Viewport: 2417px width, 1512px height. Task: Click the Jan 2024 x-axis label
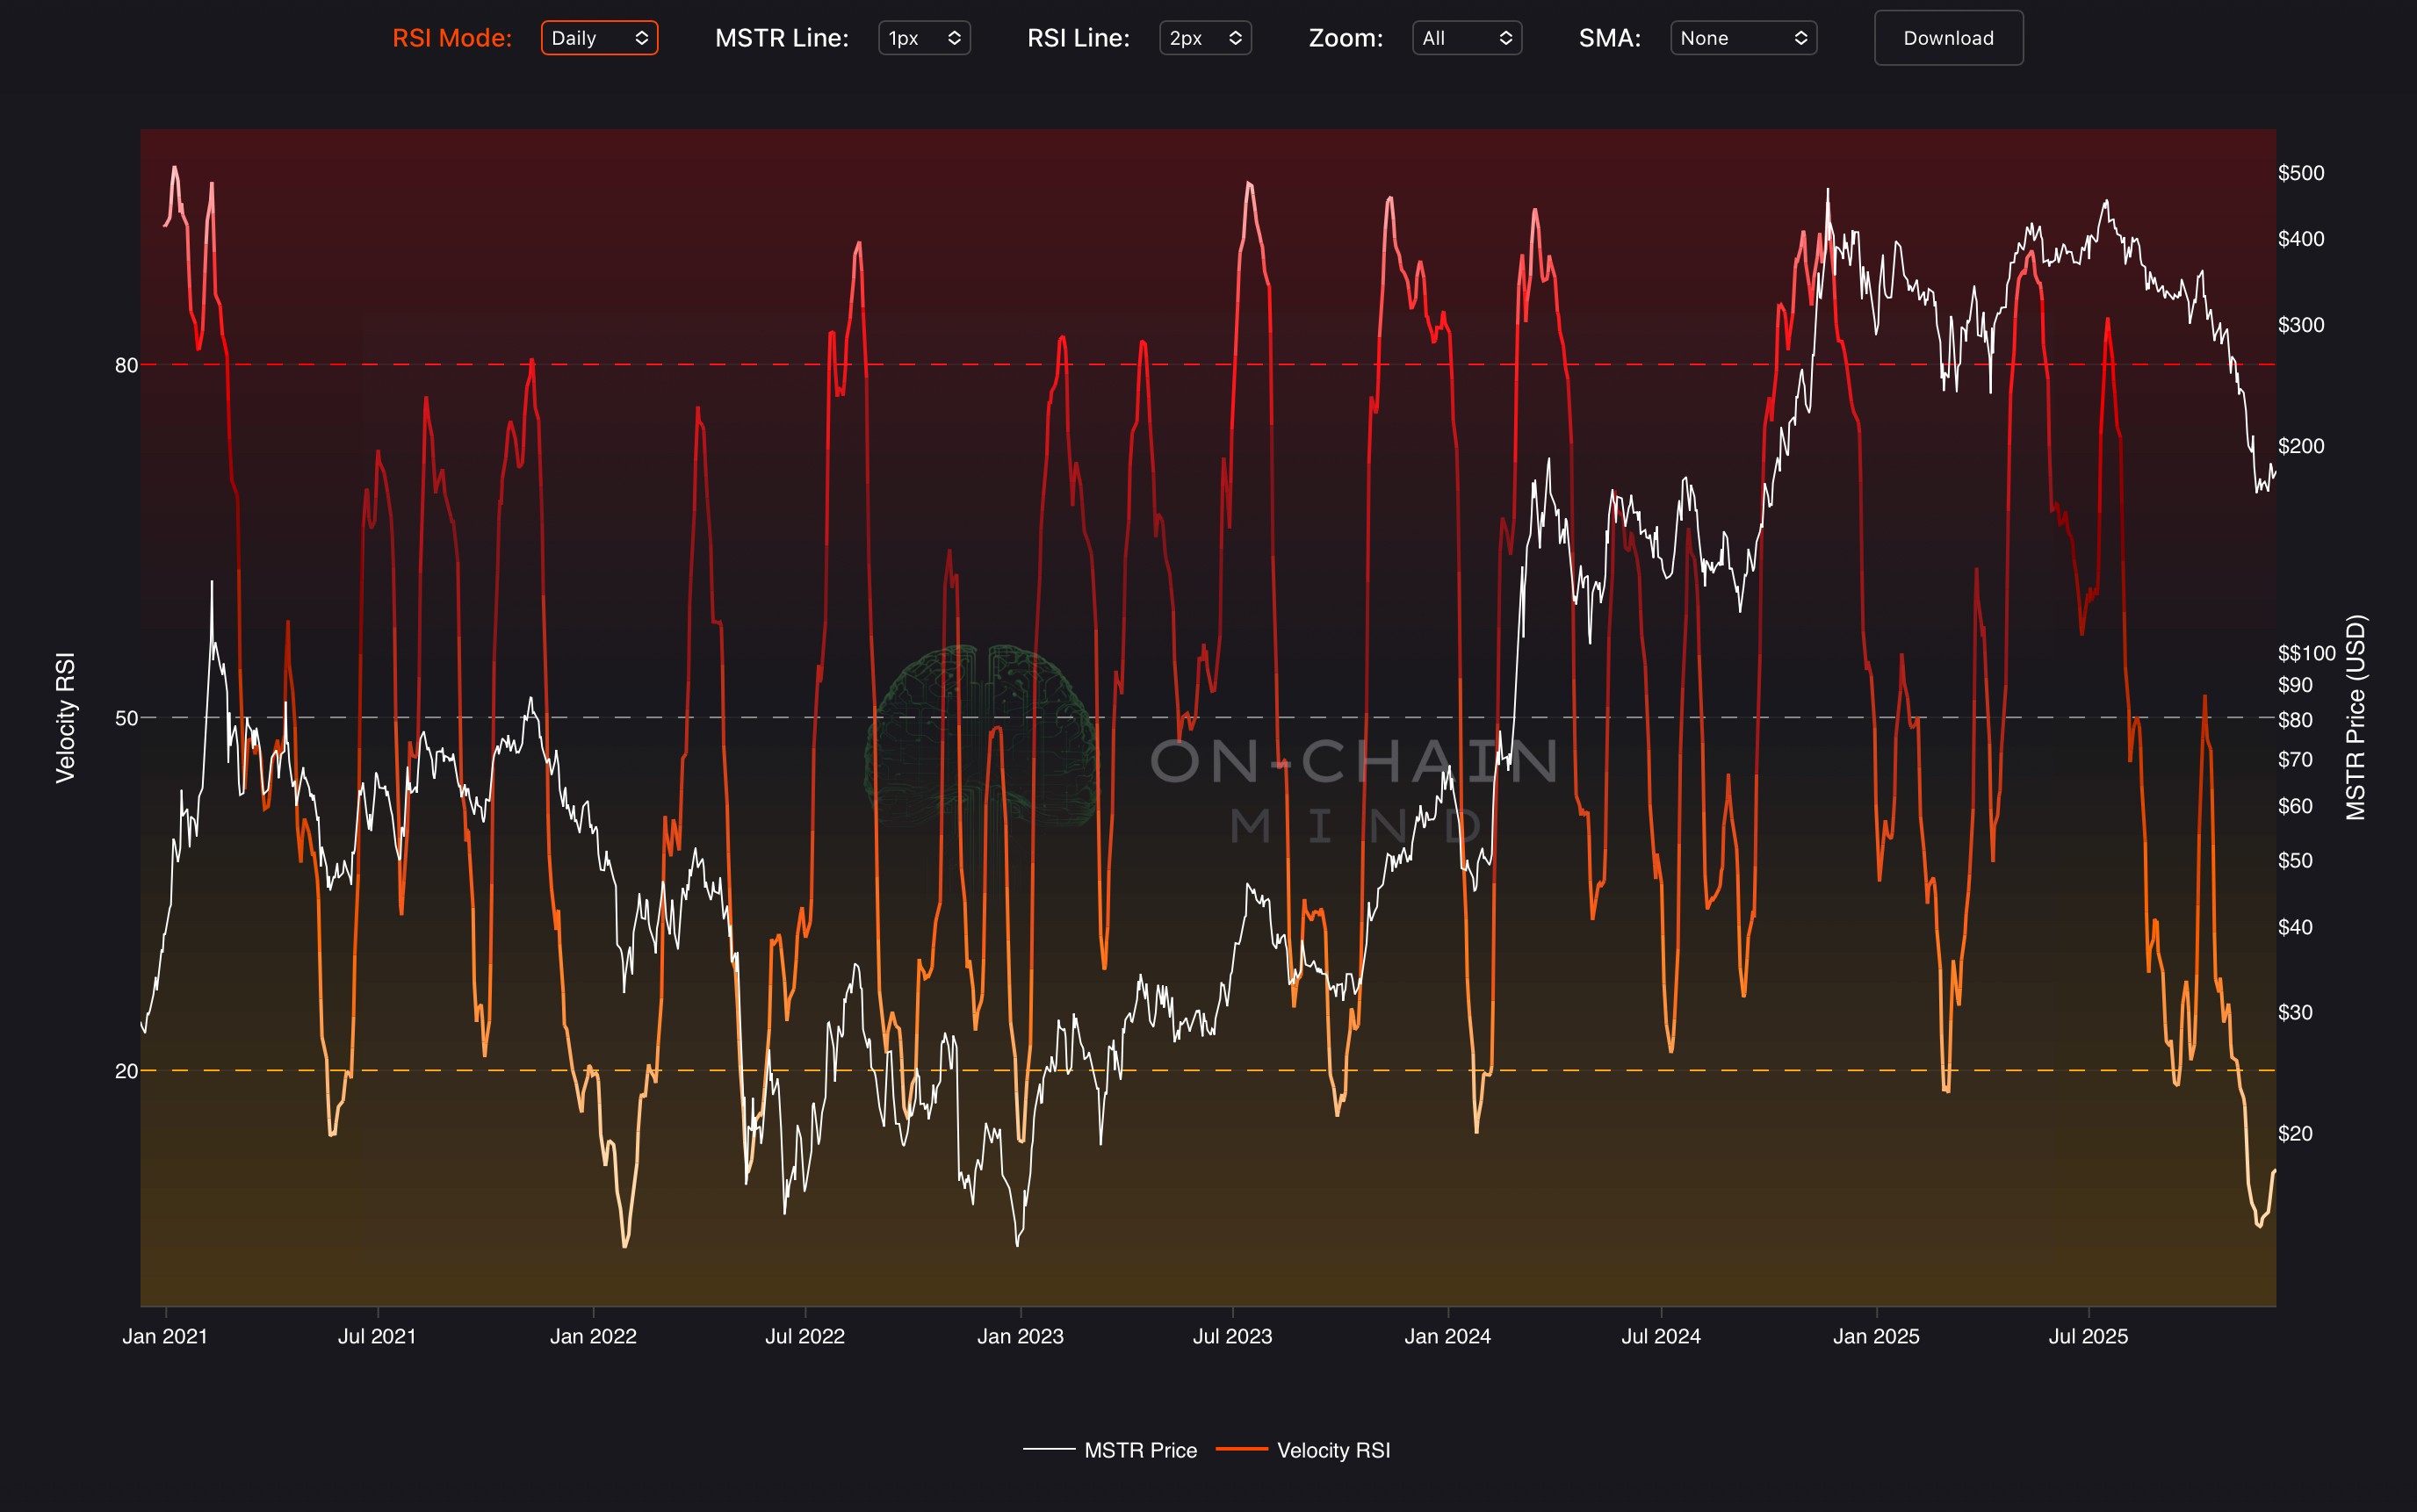1447,1336
